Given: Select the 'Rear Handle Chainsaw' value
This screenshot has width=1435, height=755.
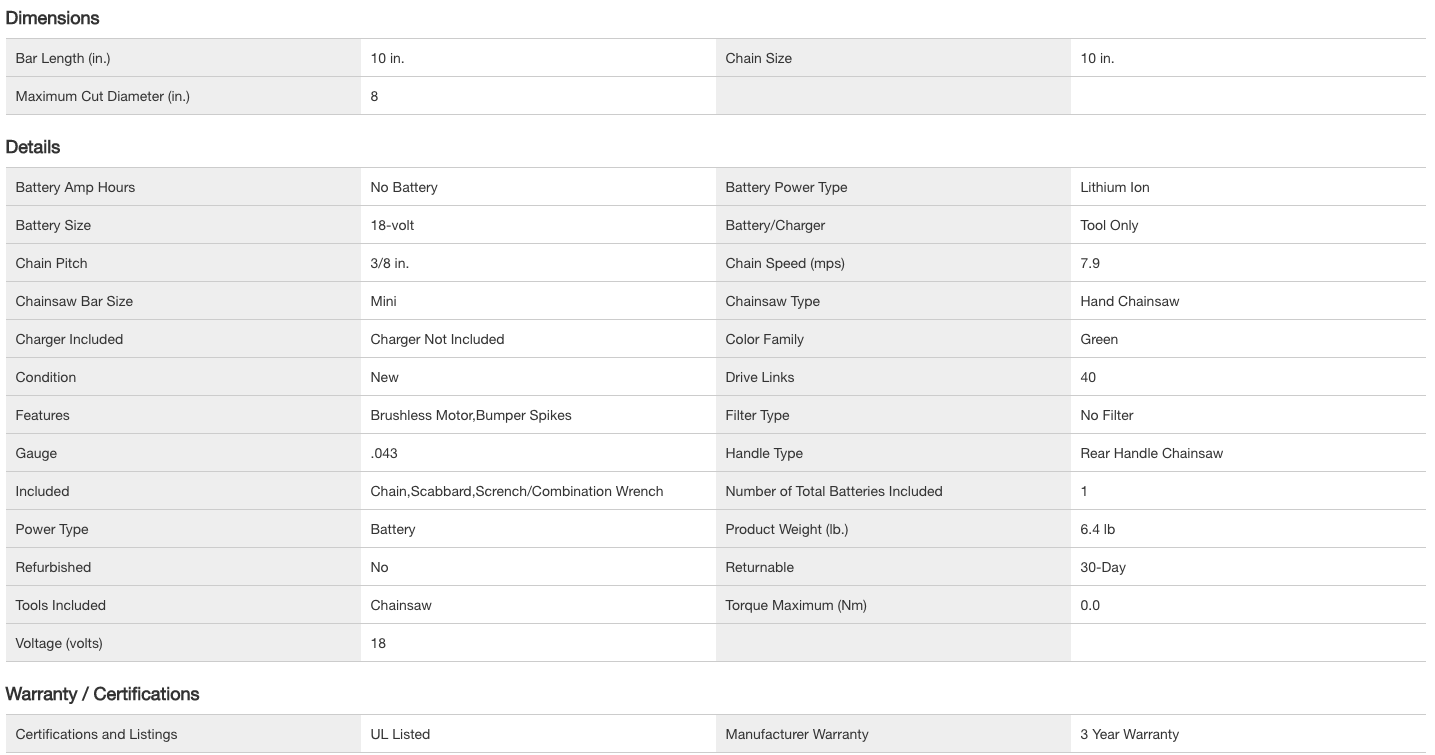Looking at the screenshot, I should point(1151,453).
